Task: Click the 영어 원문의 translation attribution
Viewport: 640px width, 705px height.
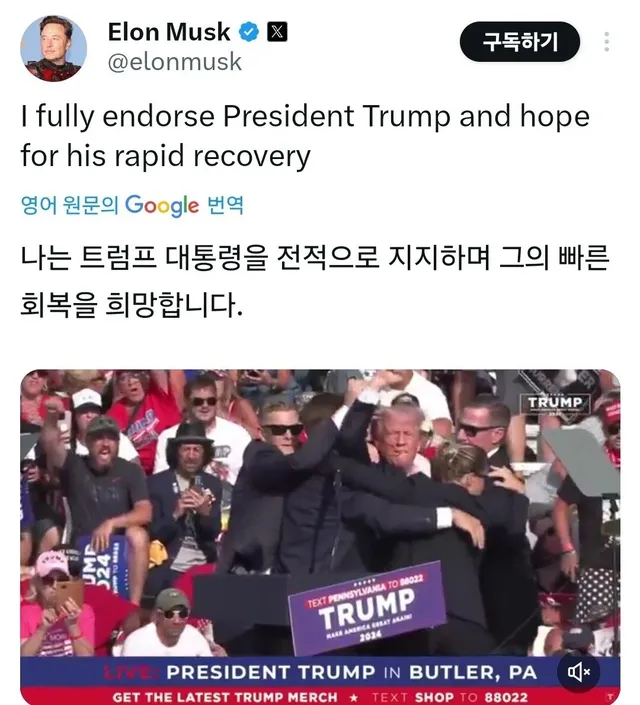Action: (70, 205)
